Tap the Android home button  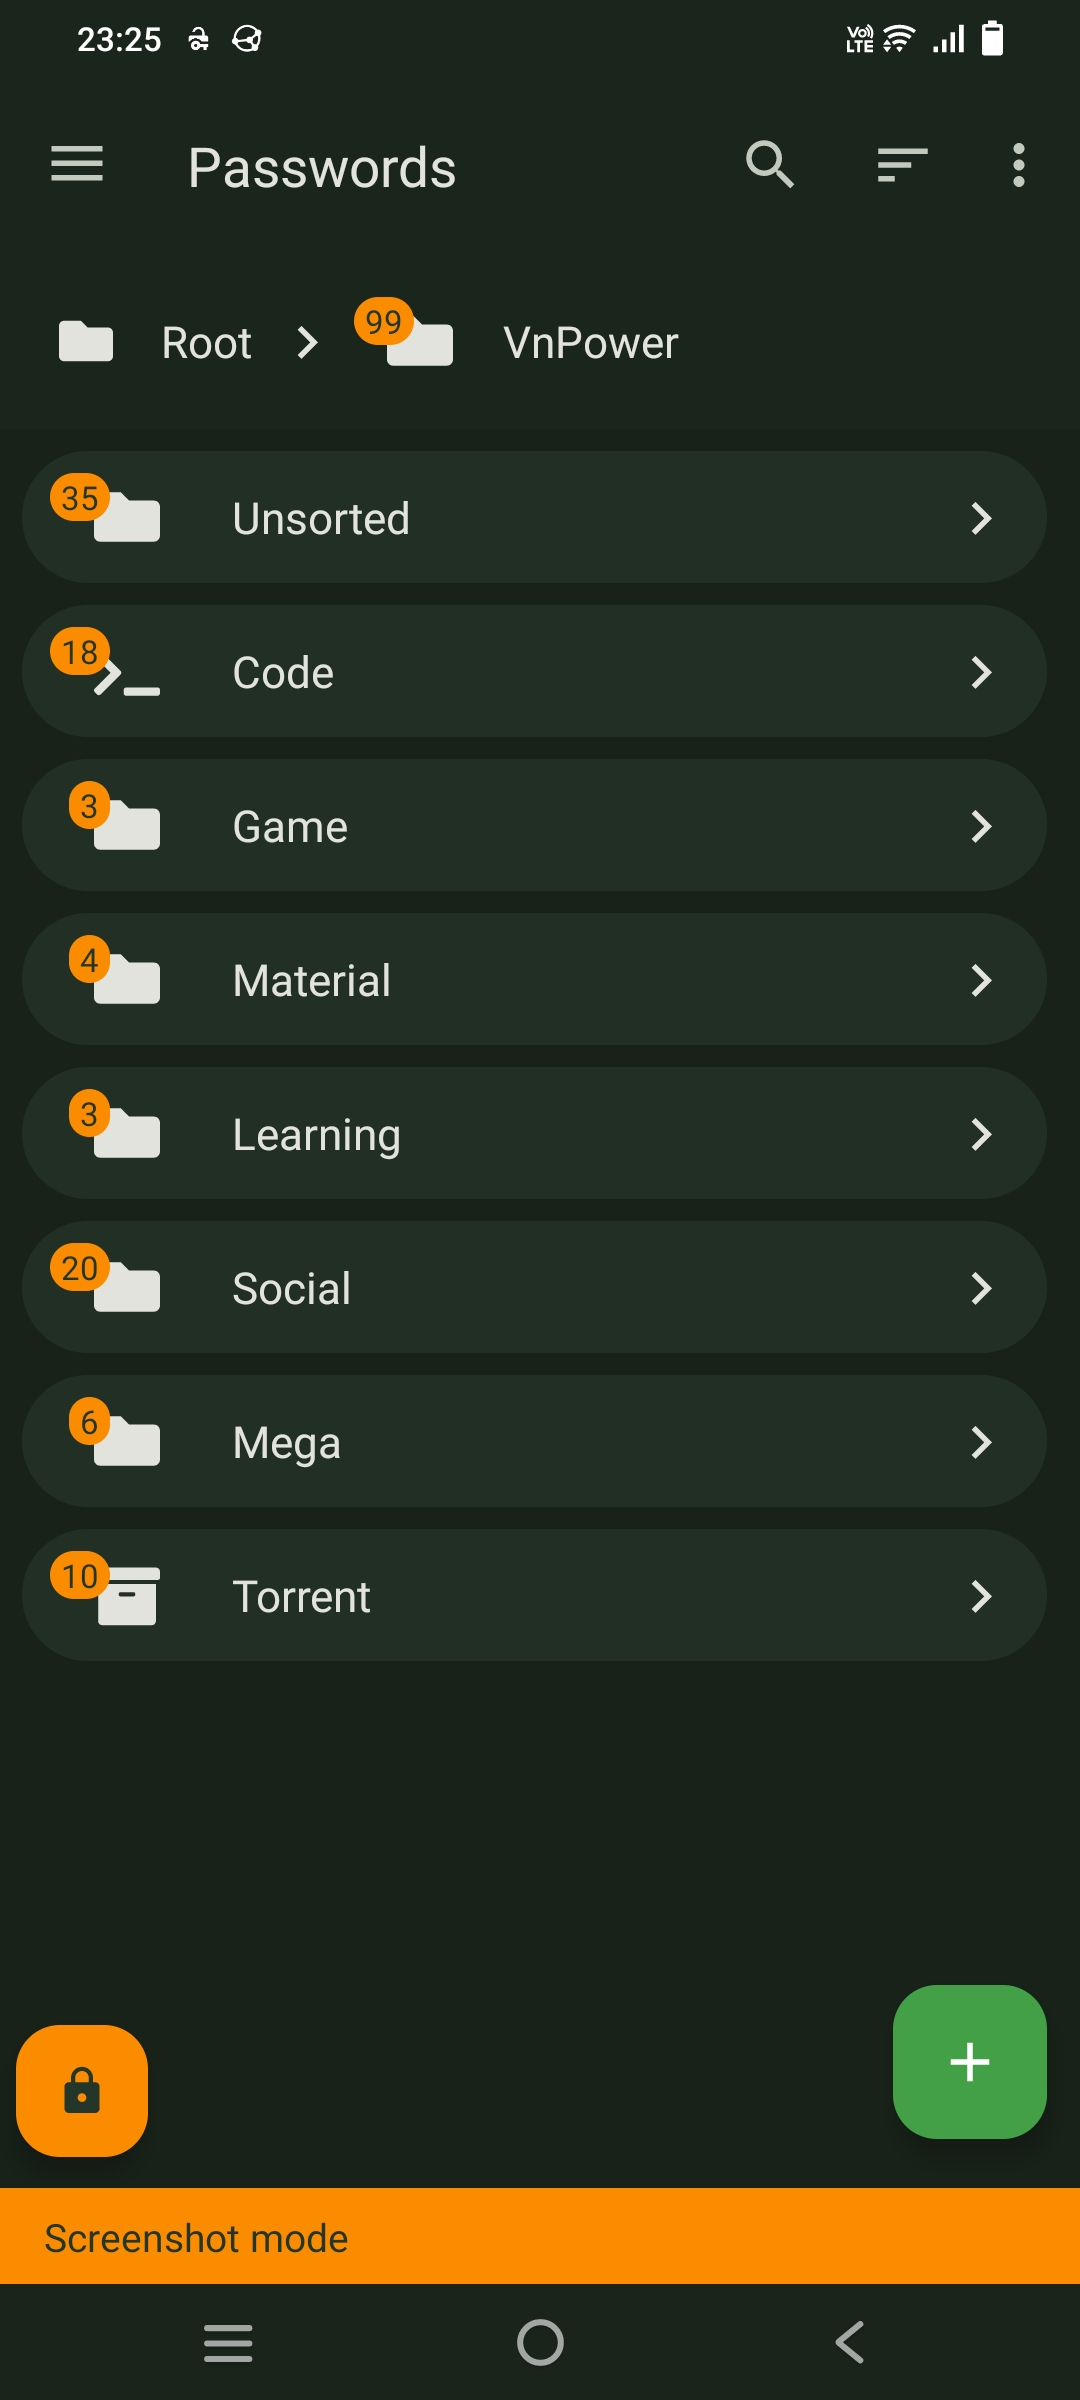tap(540, 2342)
